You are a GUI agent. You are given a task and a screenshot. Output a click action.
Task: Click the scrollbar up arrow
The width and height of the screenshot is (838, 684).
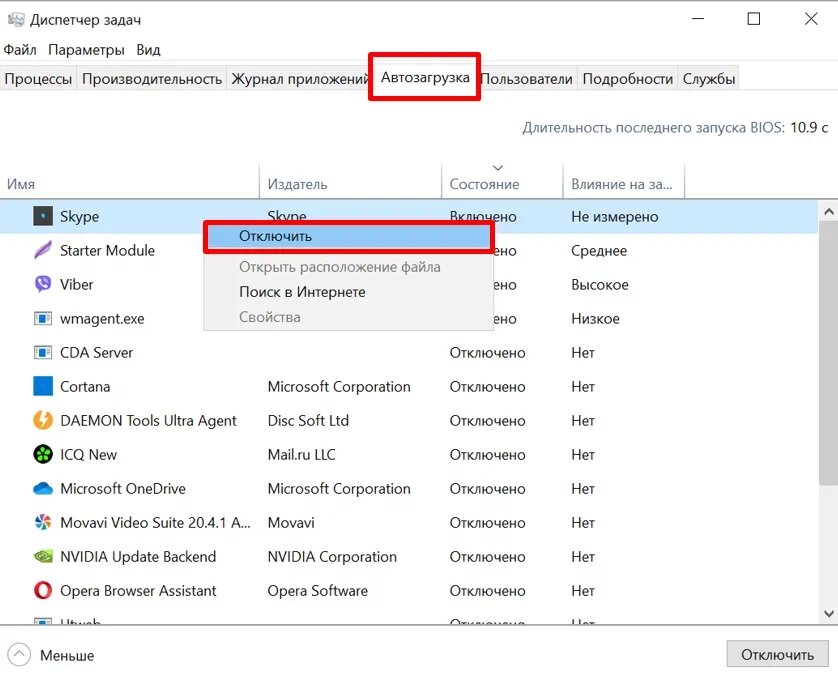(x=829, y=212)
